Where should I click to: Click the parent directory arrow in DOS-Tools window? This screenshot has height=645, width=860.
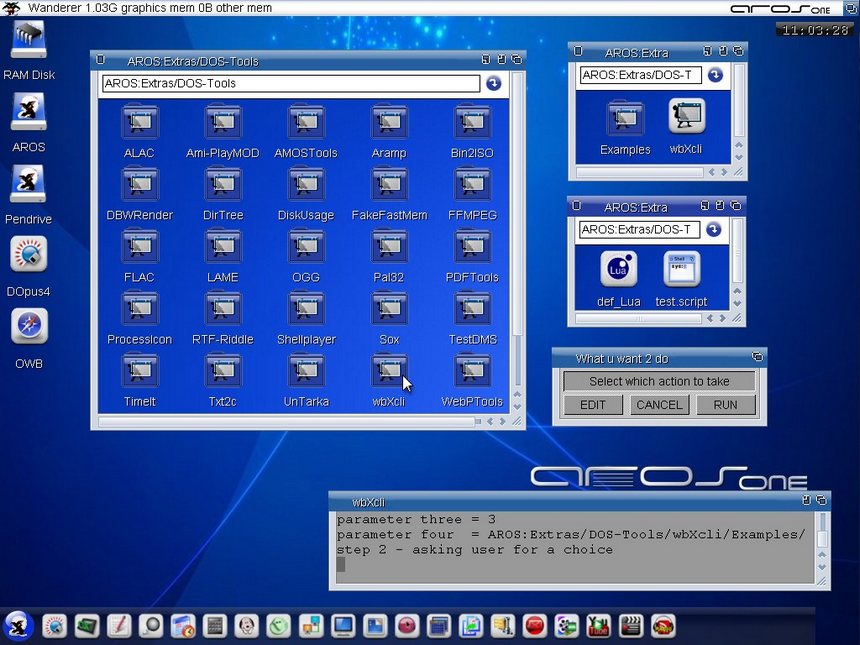pos(494,84)
